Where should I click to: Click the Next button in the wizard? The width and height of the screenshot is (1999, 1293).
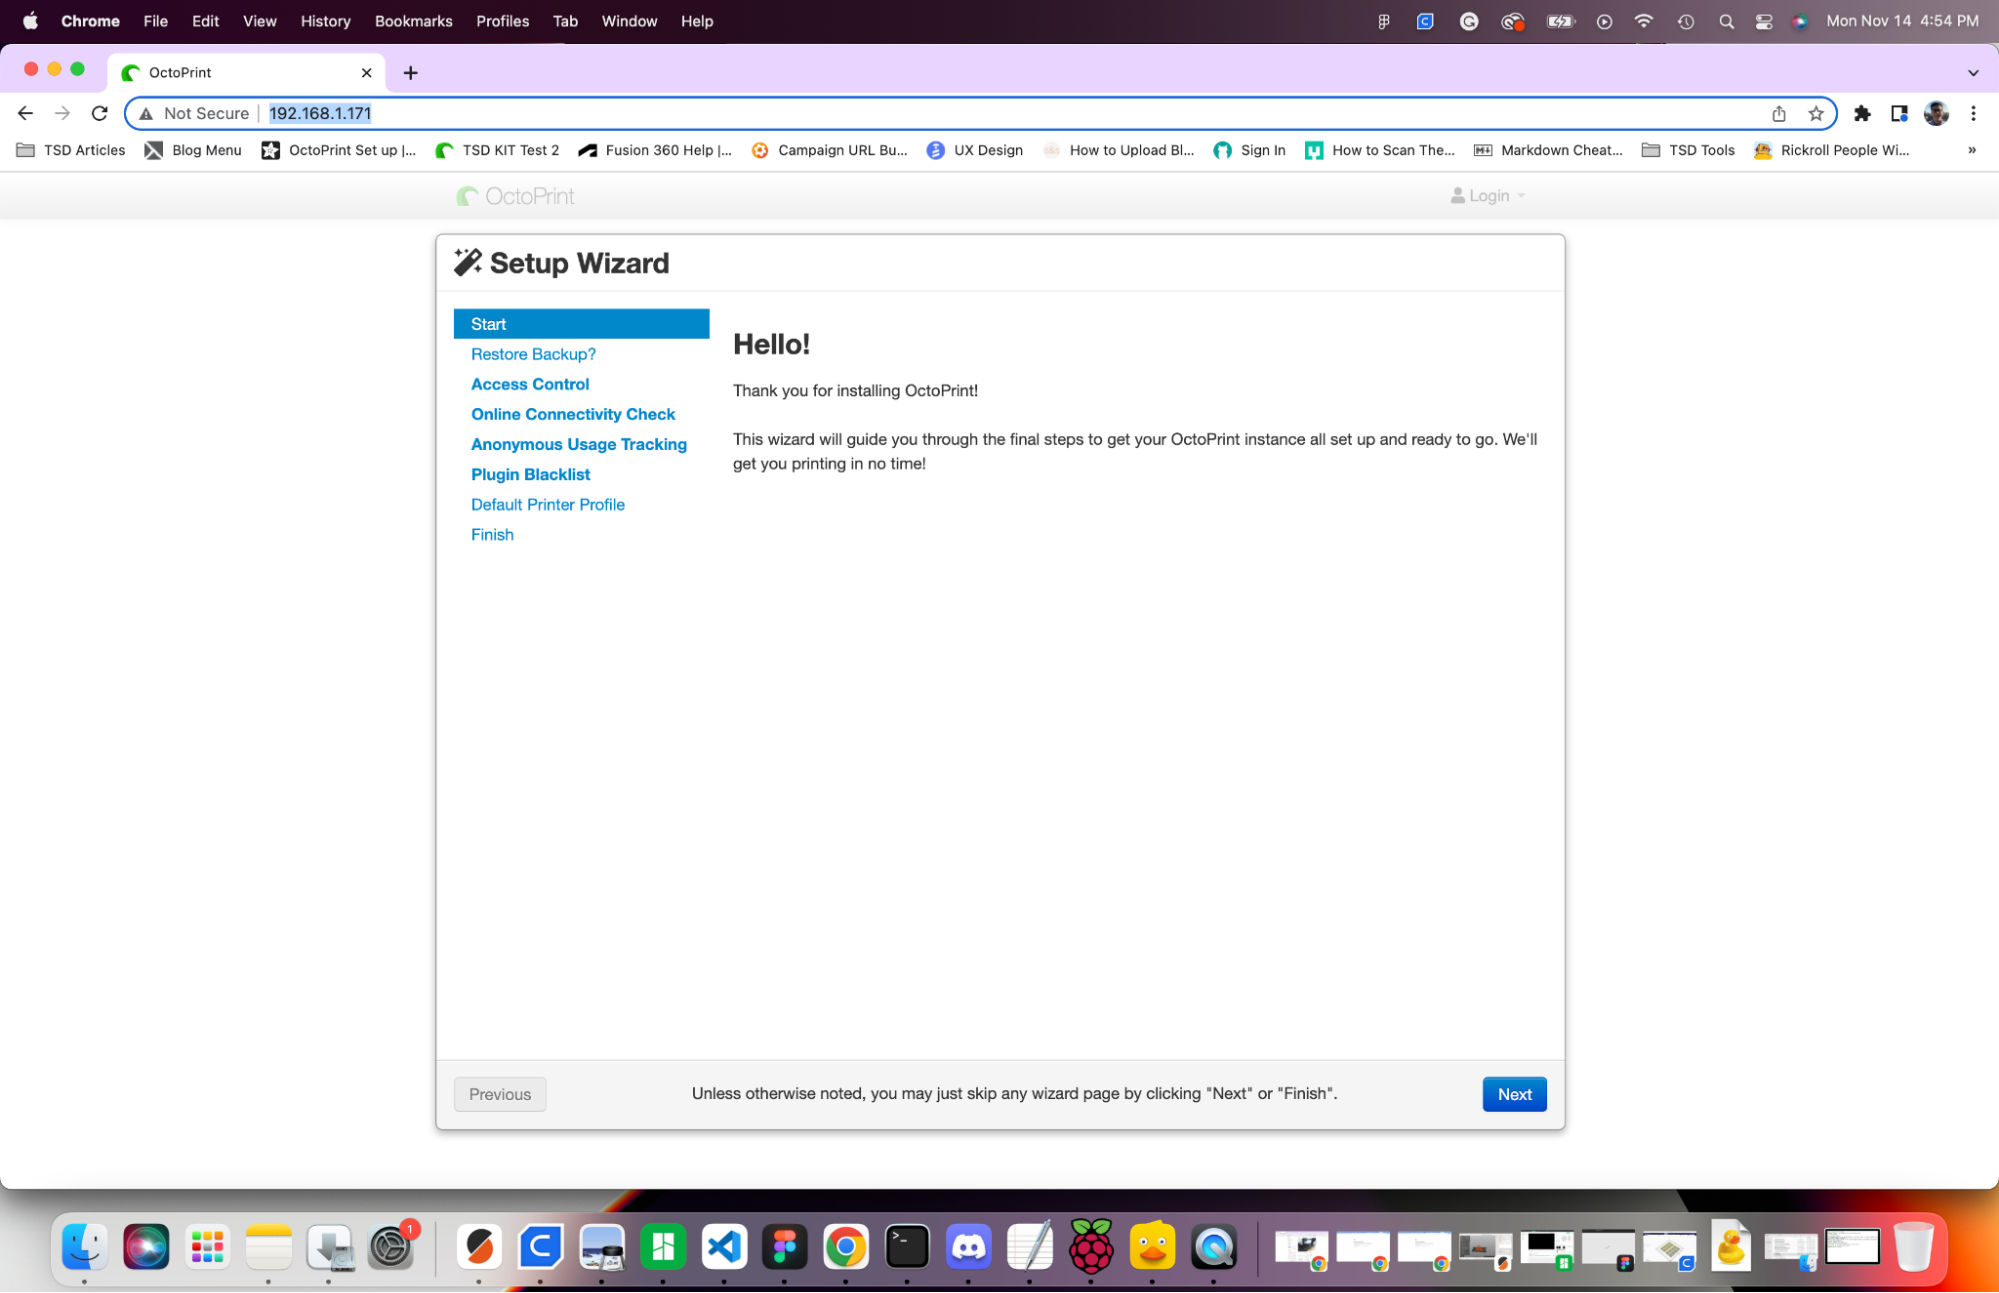coord(1514,1094)
